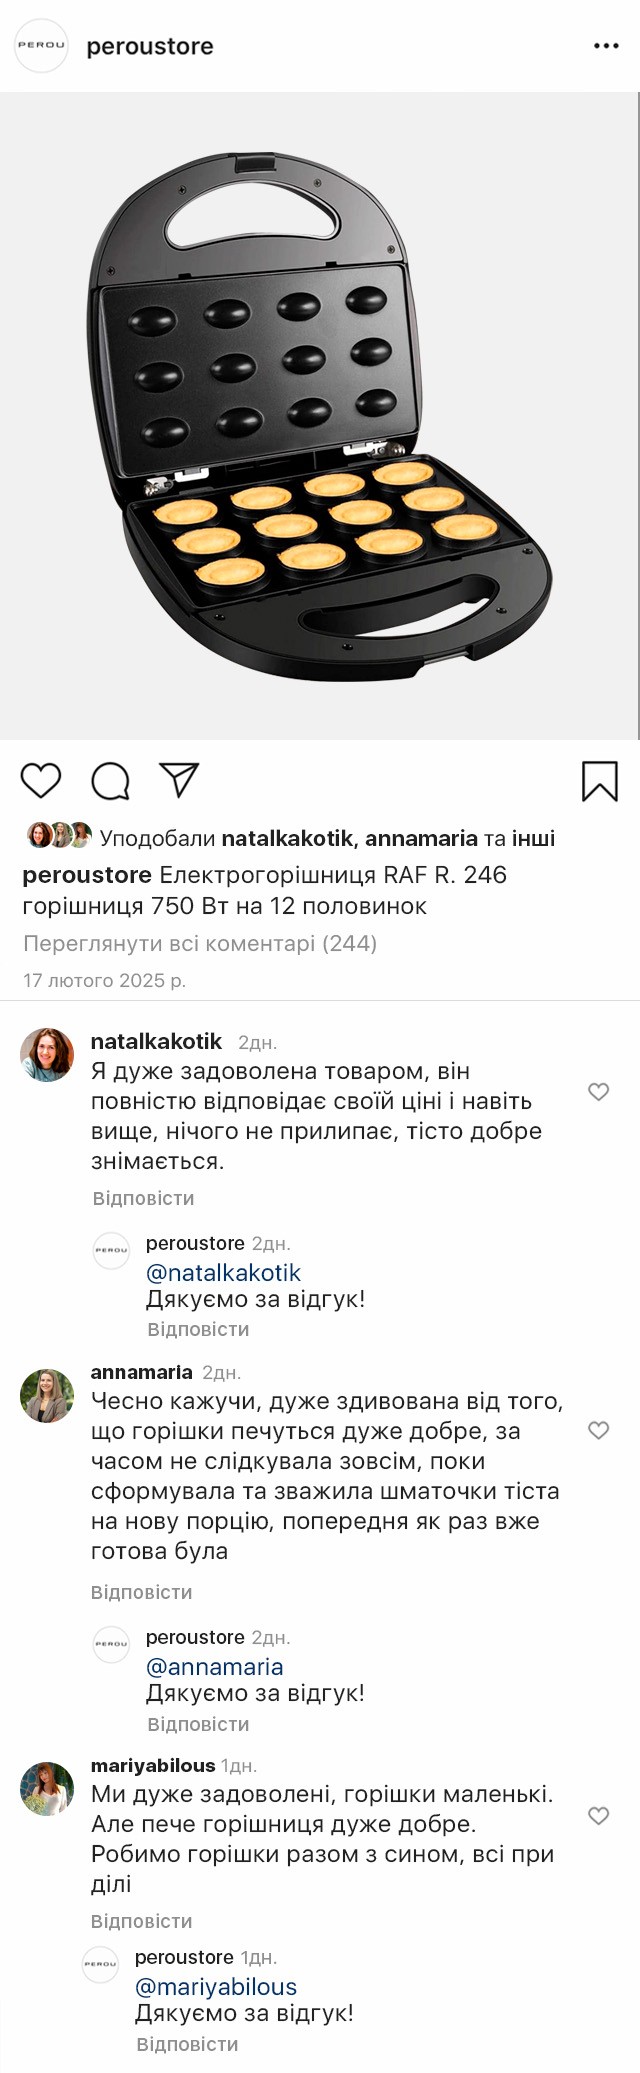Screen dimensions: 640x2073
Task: Open the peroustore username in header
Action: pyautogui.click(x=150, y=46)
